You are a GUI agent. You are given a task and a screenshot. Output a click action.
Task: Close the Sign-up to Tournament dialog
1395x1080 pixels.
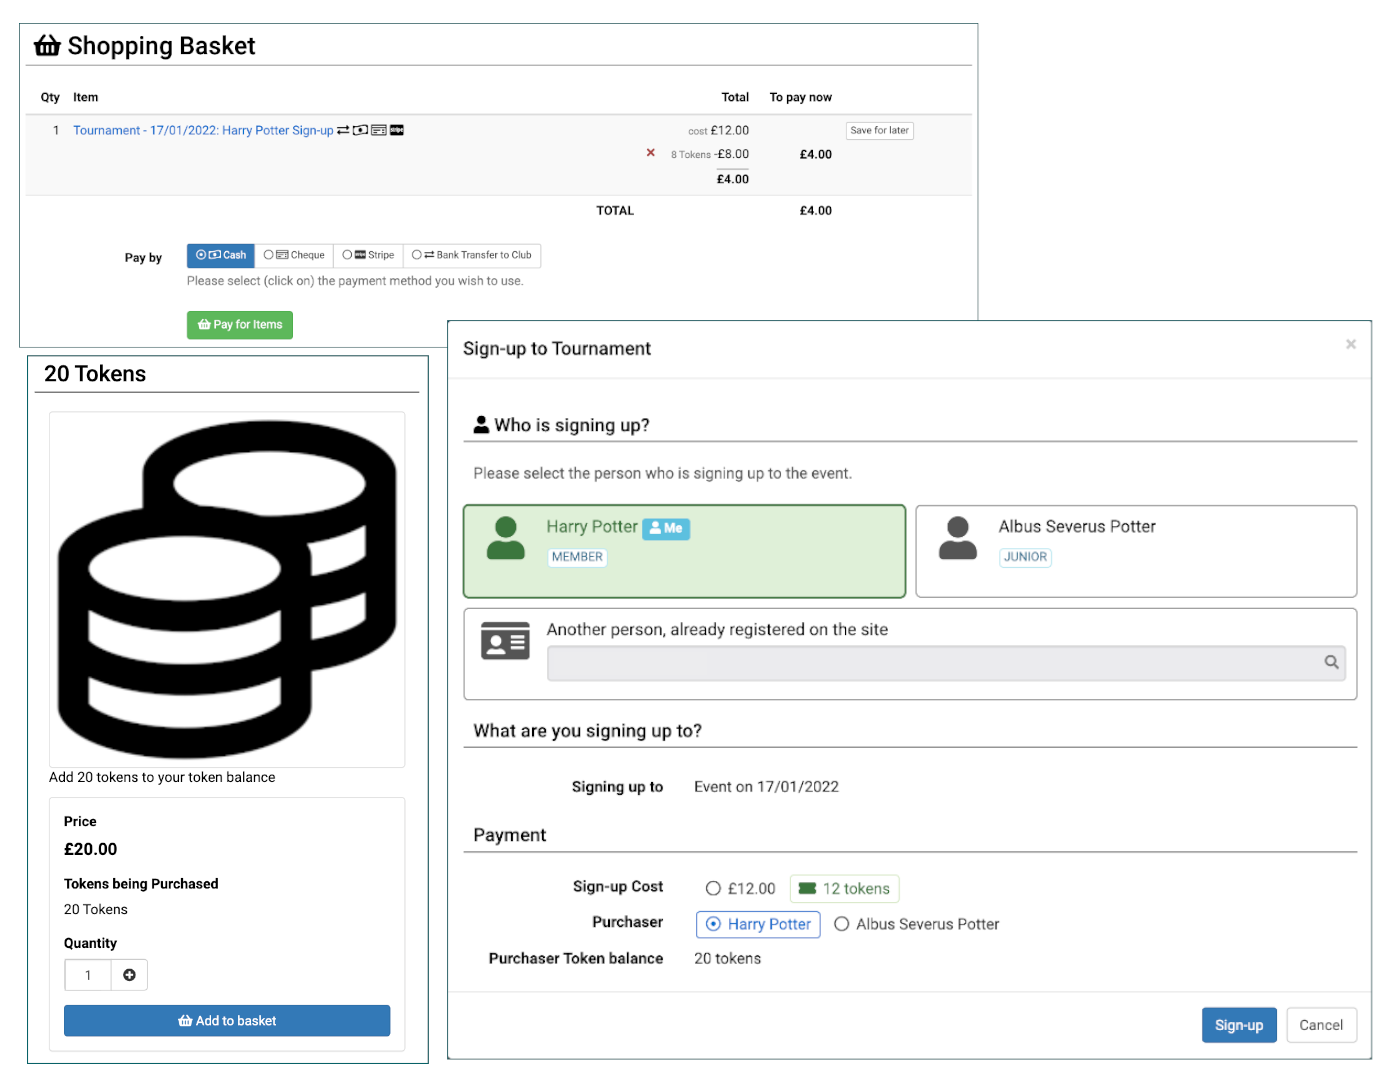point(1350,344)
